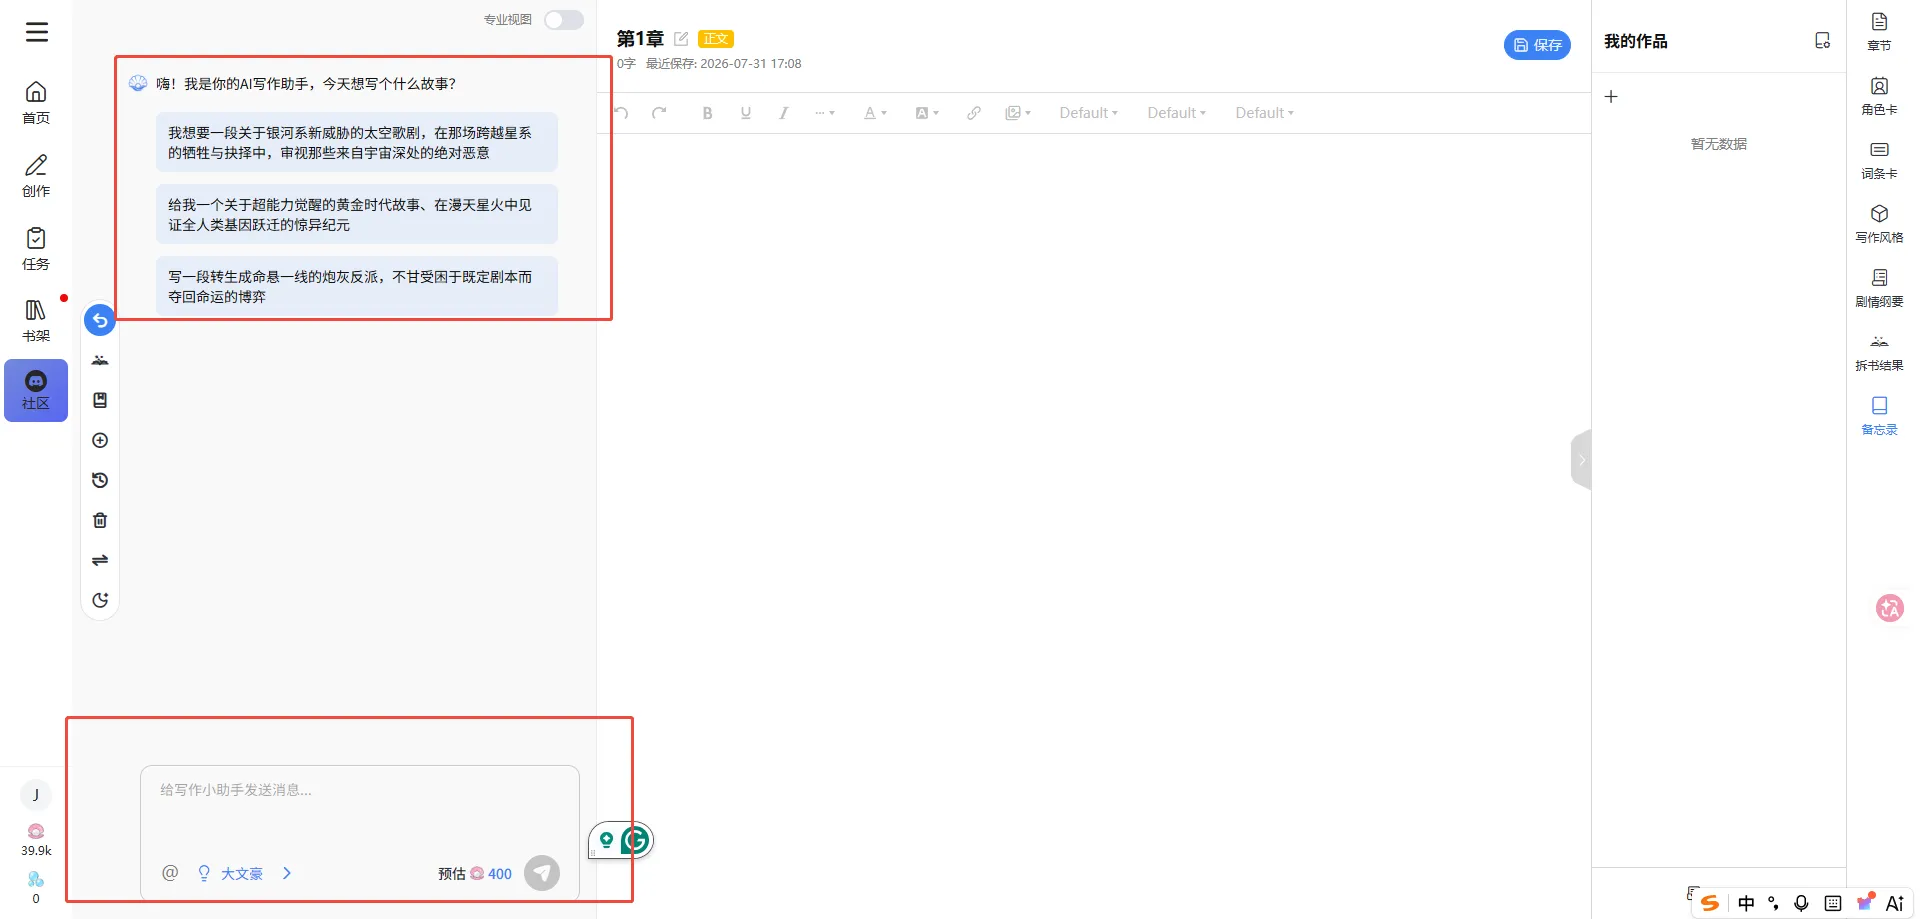Toggle the 专业视图 switch

[564, 20]
